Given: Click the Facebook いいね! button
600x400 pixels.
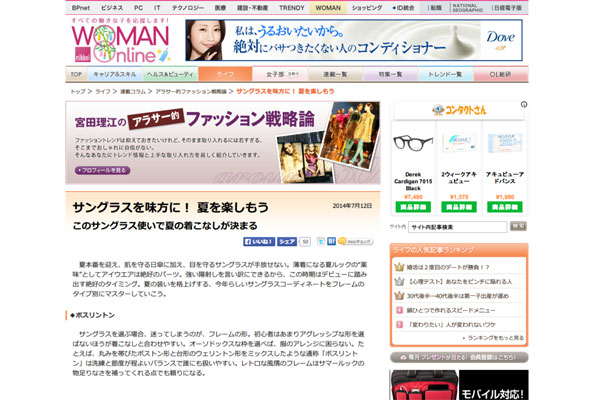Looking at the screenshot, I should [x=259, y=242].
